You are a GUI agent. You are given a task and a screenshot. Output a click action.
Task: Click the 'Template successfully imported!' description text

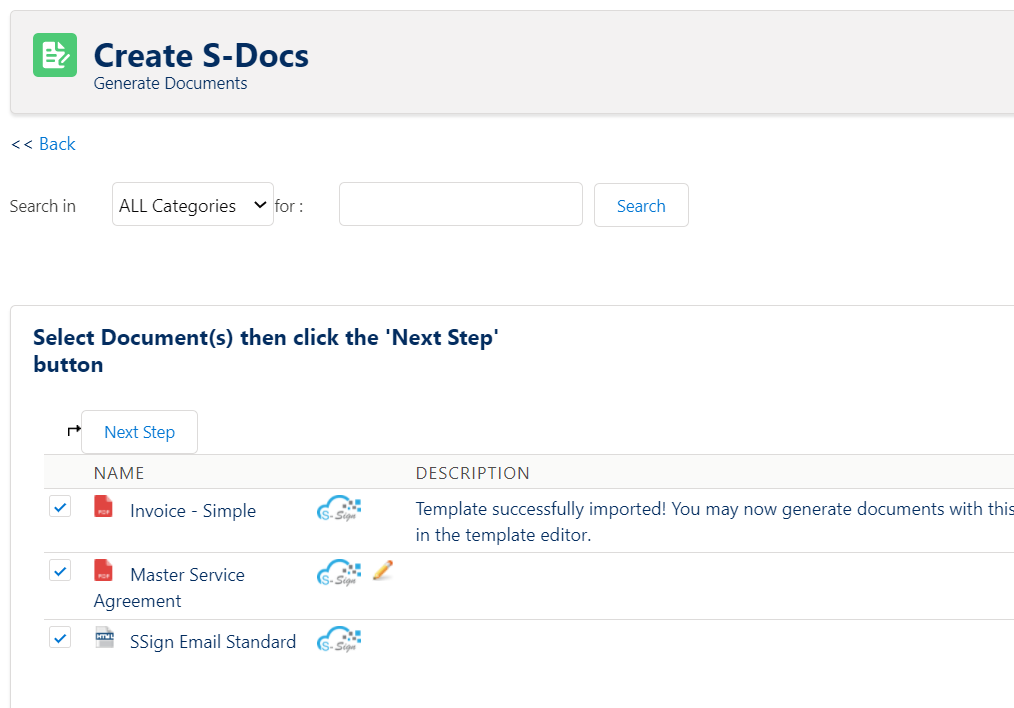coord(715,522)
